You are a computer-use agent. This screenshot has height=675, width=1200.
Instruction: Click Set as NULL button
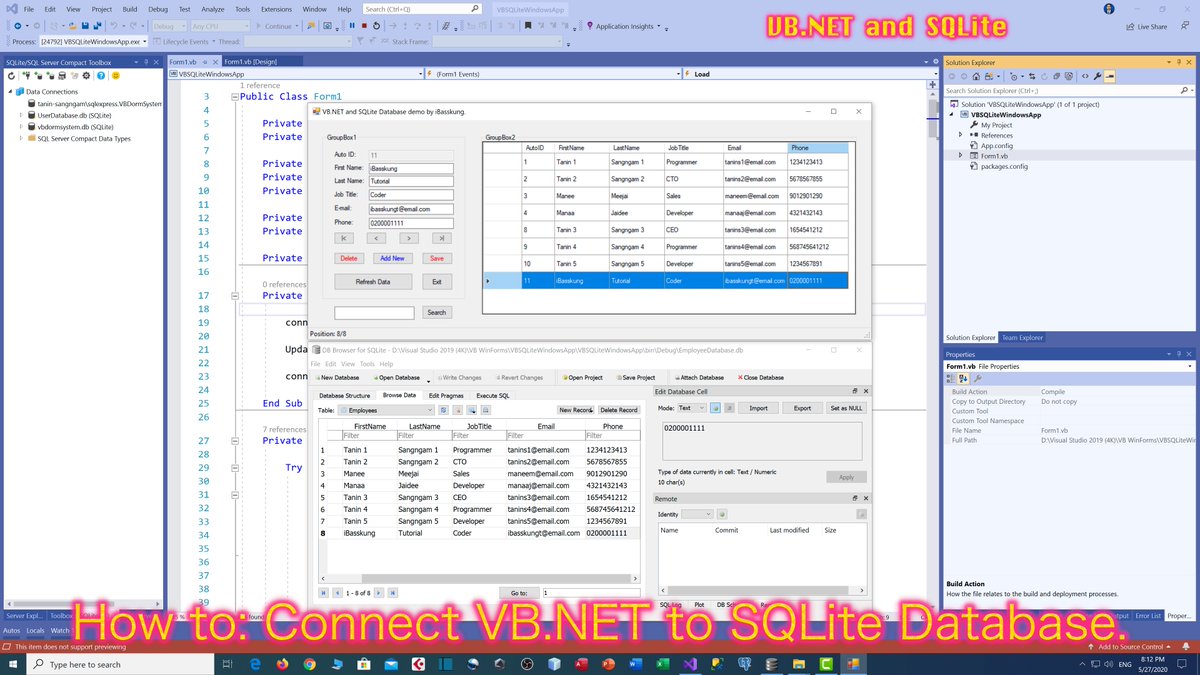click(x=846, y=408)
